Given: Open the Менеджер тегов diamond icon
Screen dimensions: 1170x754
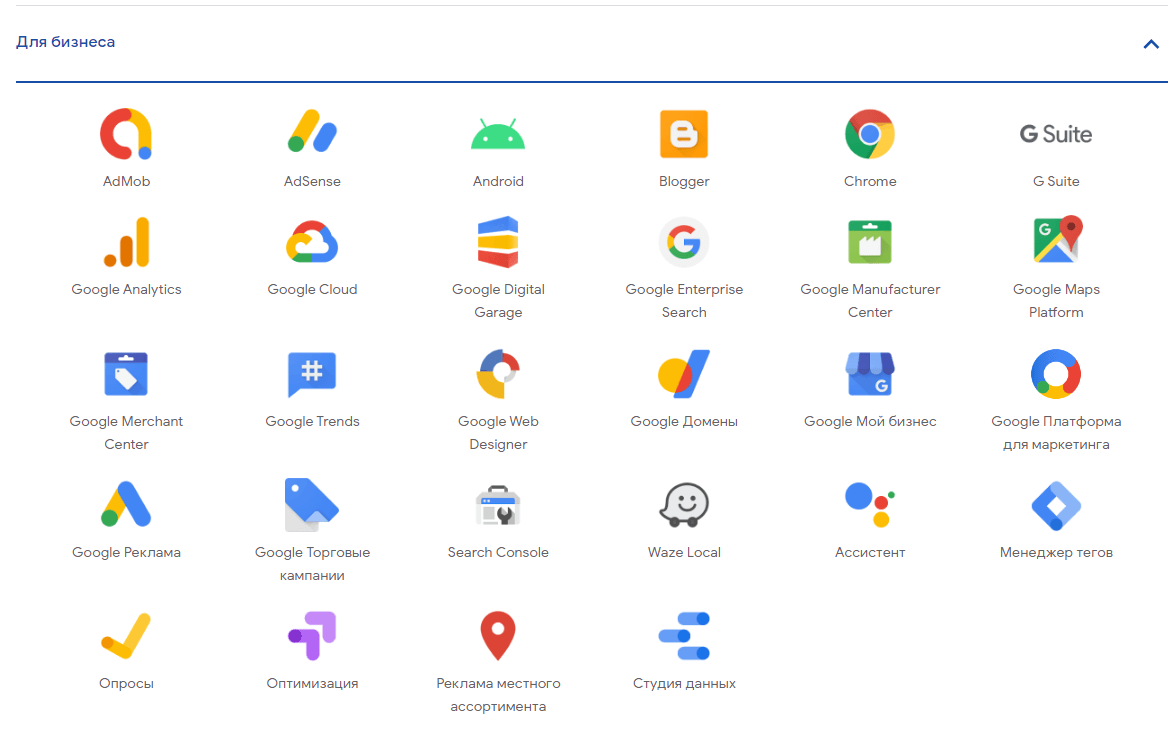Looking at the screenshot, I should coord(1056,505).
